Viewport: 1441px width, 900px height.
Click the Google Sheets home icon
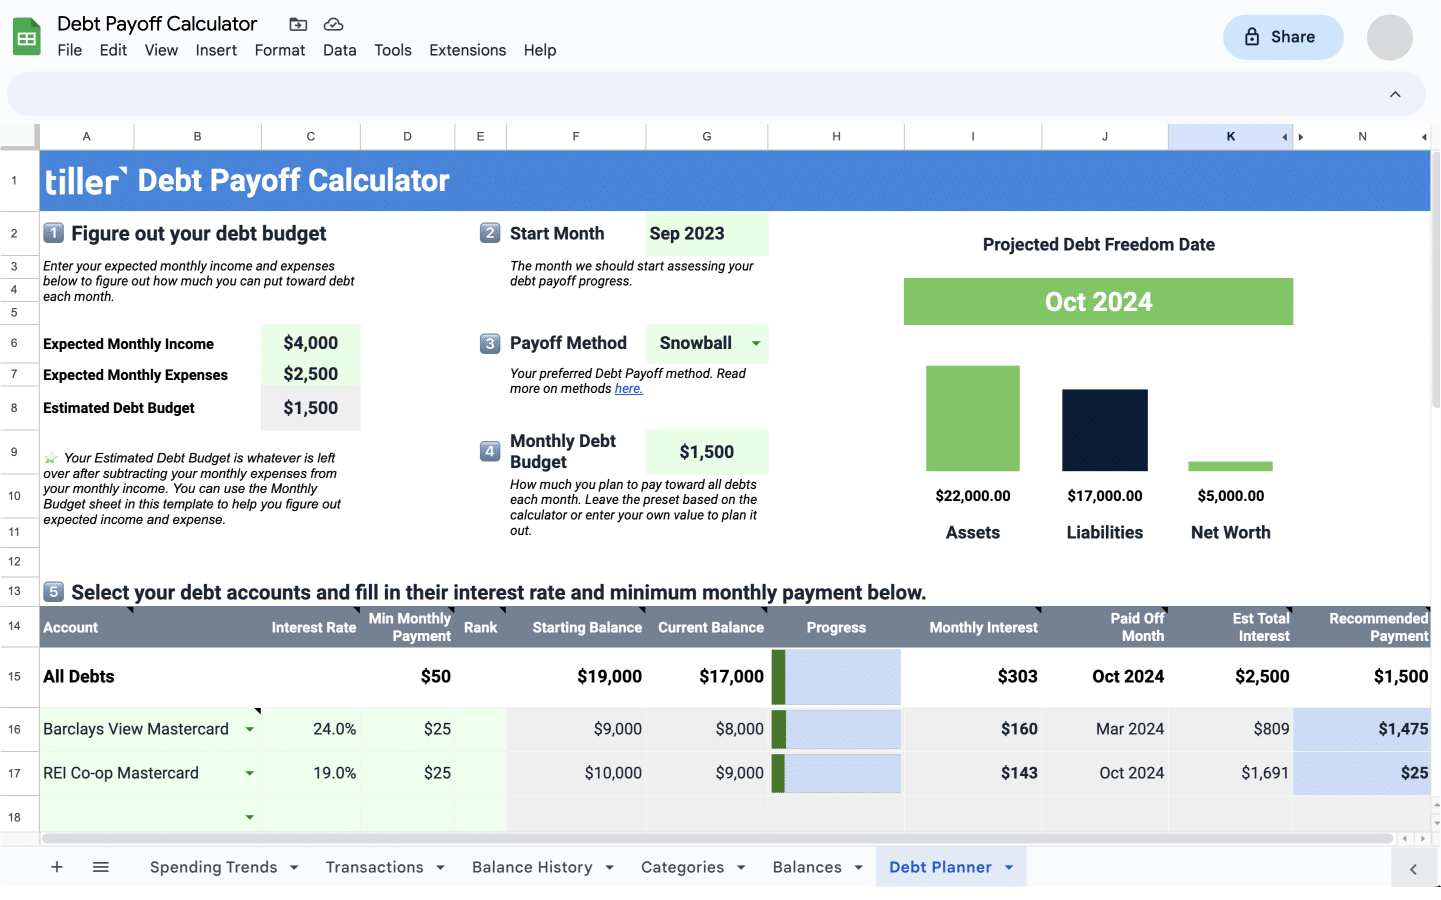[26, 36]
